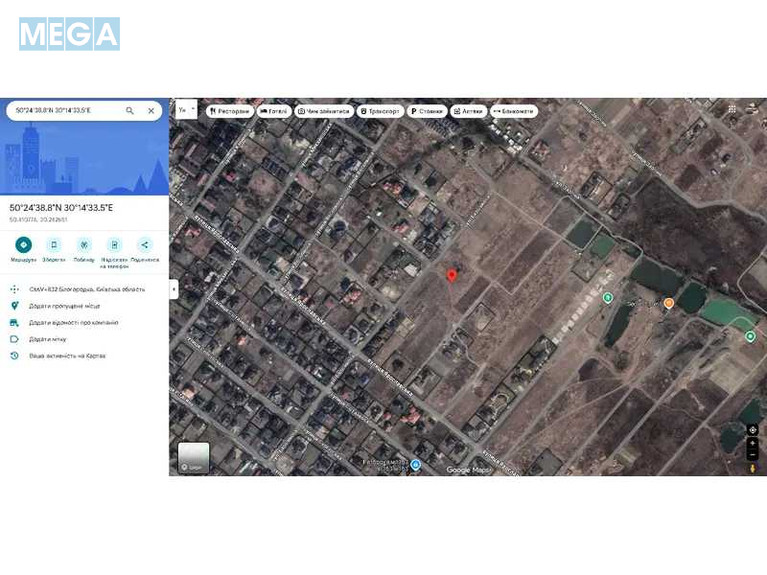Click the Nearby (Поблизу) icon
This screenshot has height=575, width=767.
[x=84, y=245]
